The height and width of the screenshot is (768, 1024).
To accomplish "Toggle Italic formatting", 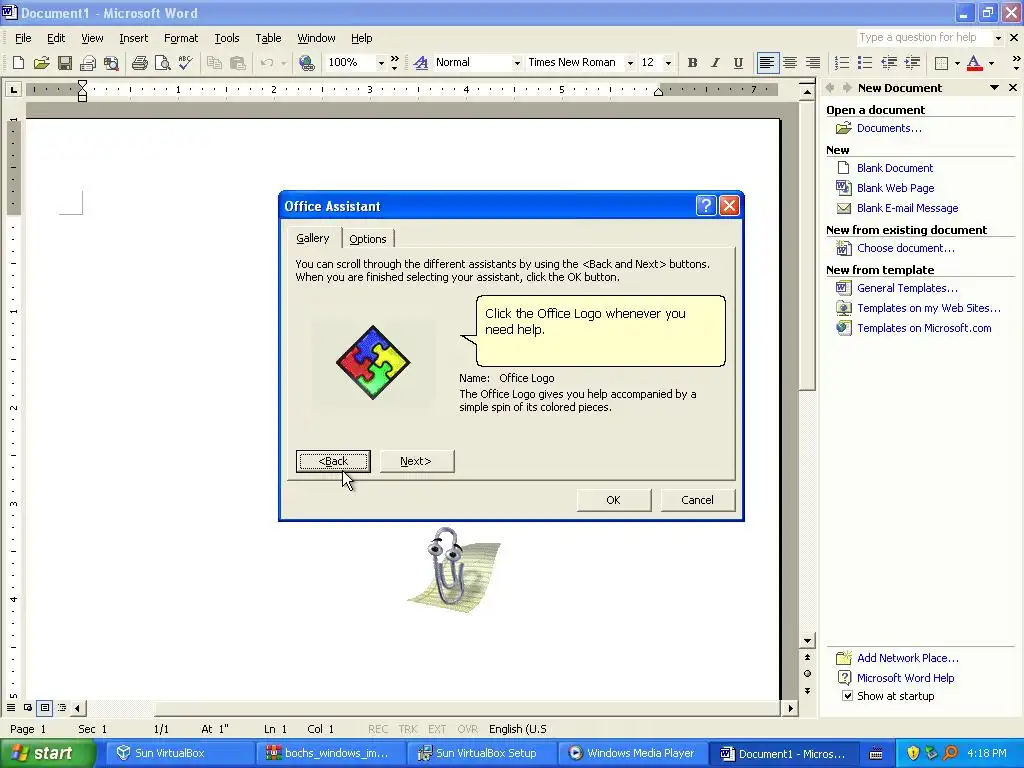I will (715, 63).
